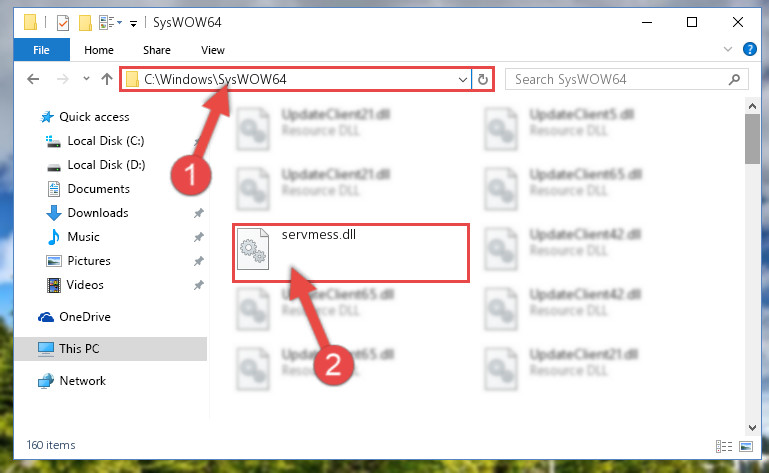Open Downloads in Quick access
Viewport: 769px width, 473px height.
point(98,213)
